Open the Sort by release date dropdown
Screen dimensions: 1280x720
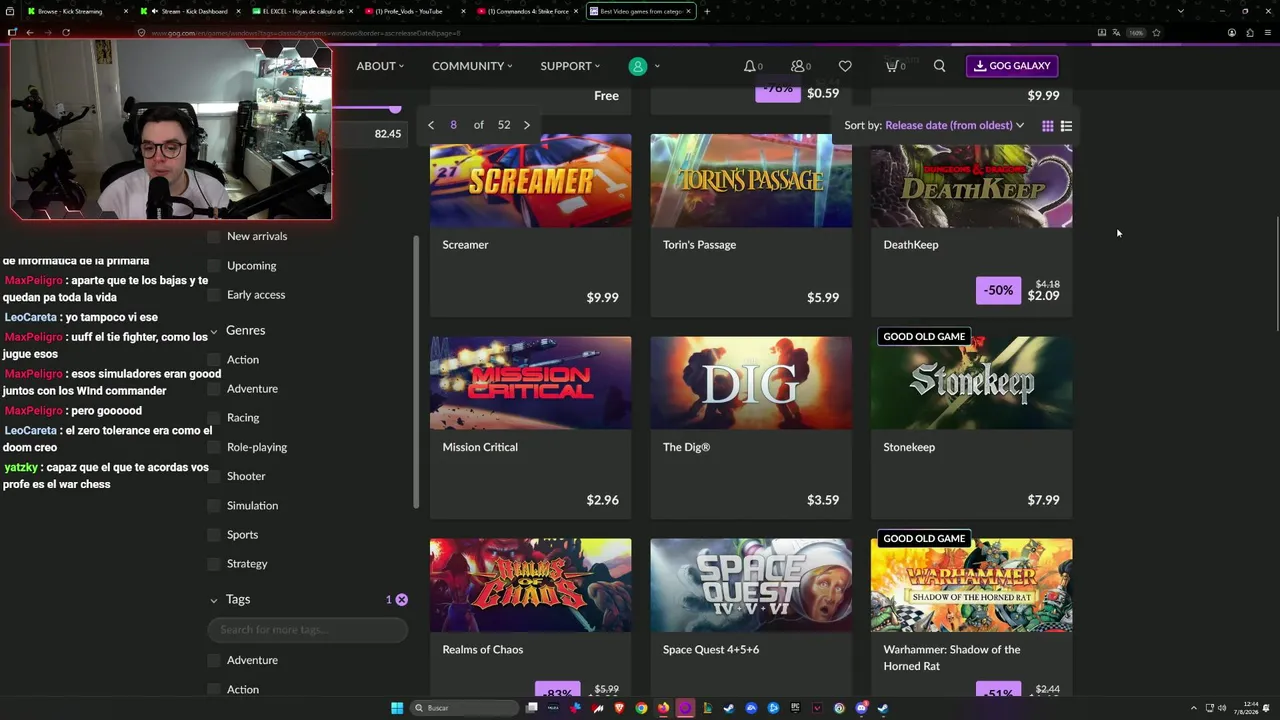954,126
